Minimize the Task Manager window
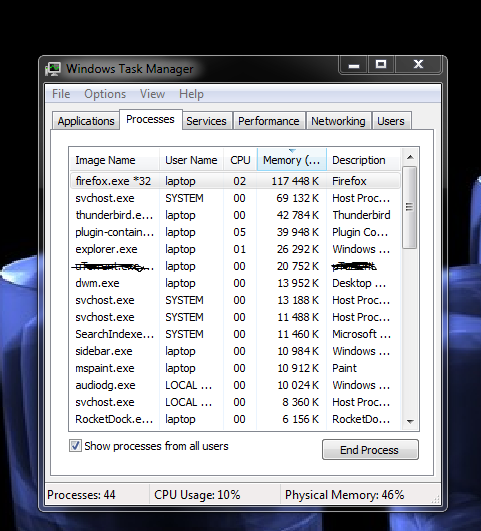 pyautogui.click(x=354, y=65)
